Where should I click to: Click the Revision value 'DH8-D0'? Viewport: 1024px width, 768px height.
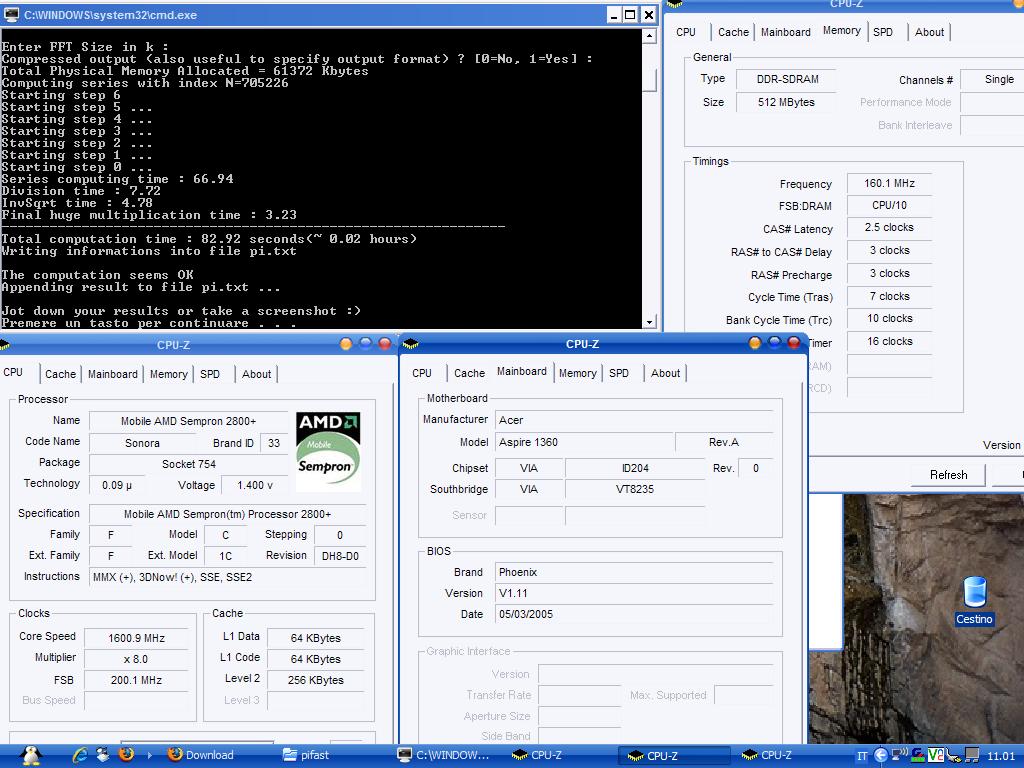[x=340, y=556]
